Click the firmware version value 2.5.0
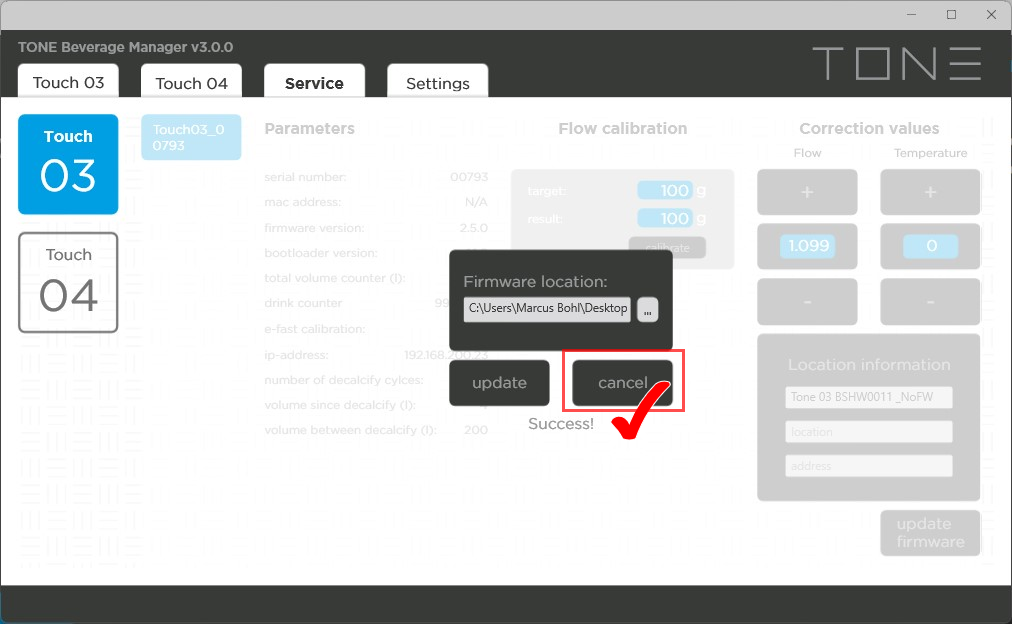 click(x=474, y=228)
